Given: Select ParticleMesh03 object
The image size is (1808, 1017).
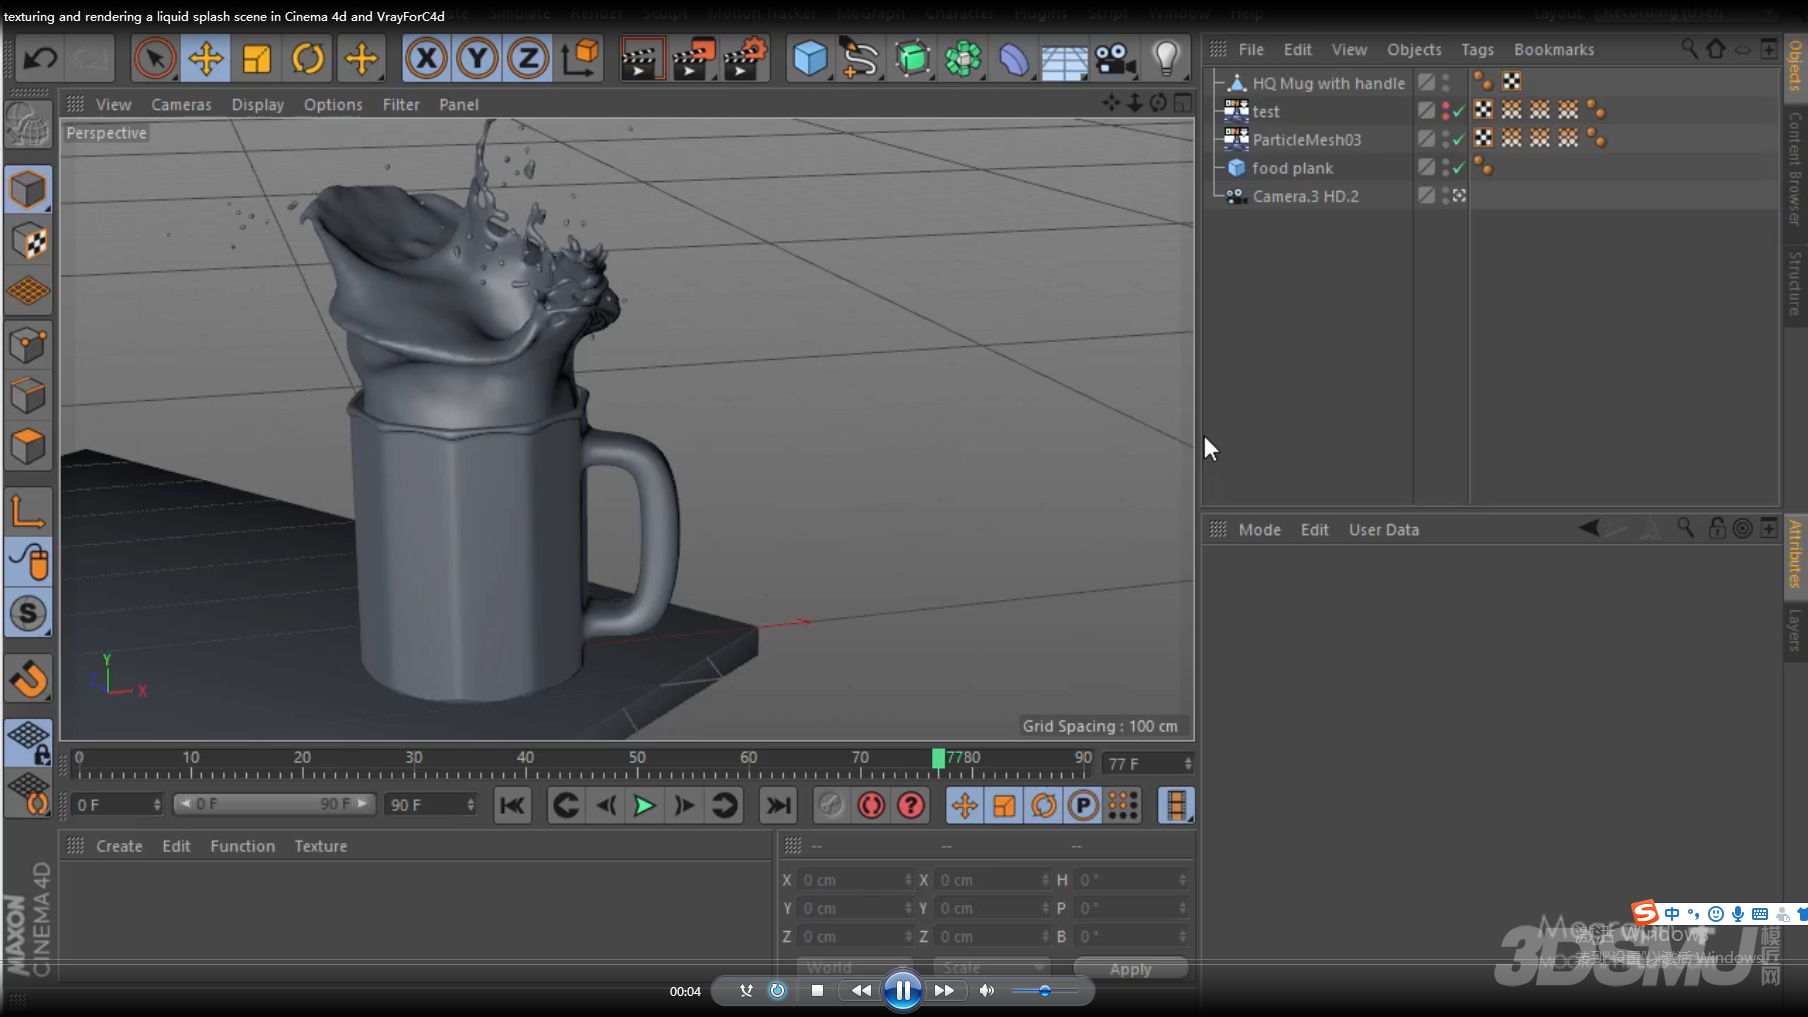Looking at the screenshot, I should coord(1307,139).
